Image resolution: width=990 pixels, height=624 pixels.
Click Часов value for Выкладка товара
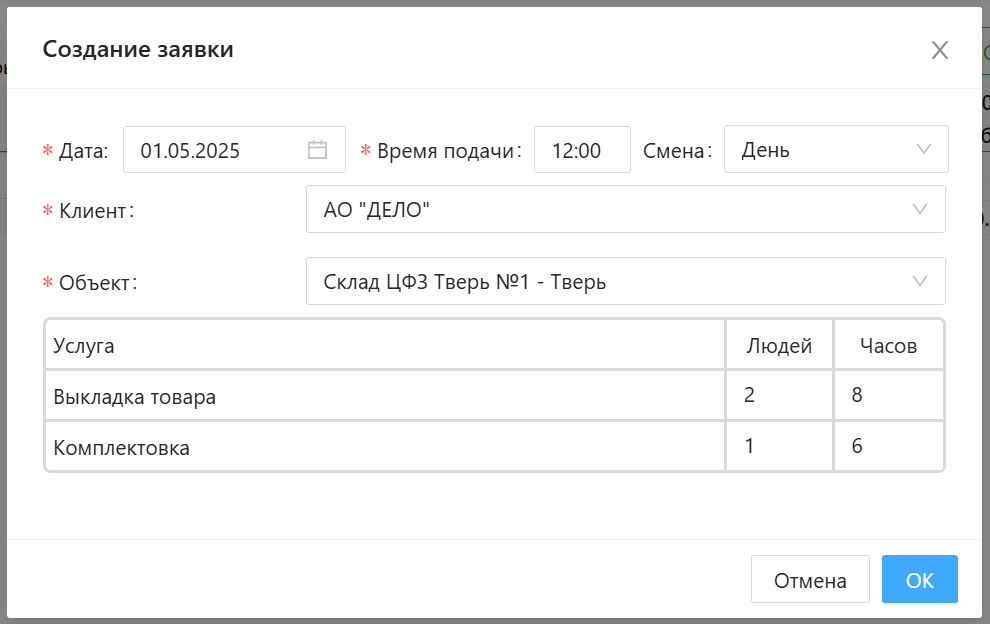tap(888, 395)
